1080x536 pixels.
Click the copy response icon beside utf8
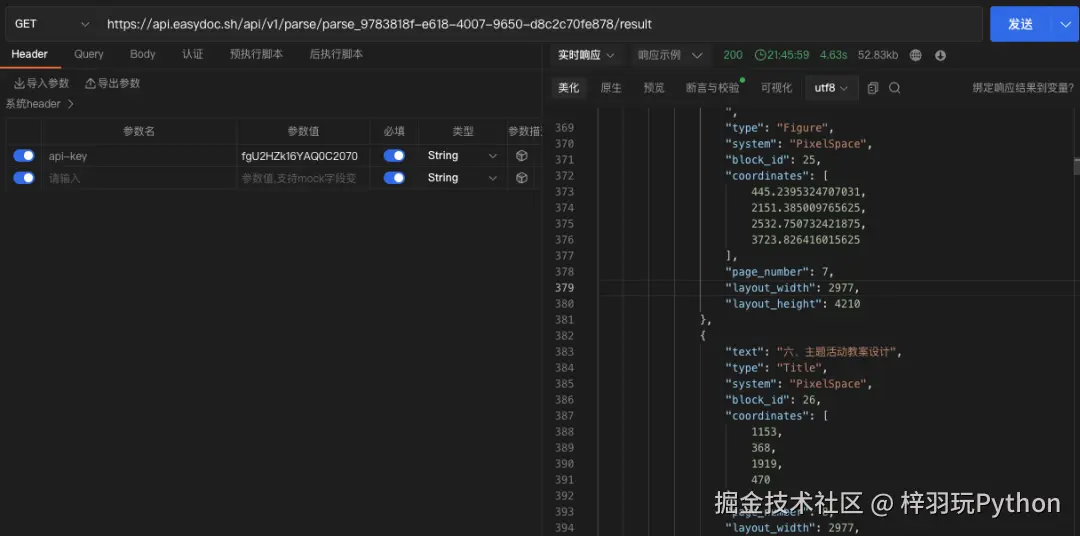pyautogui.click(x=873, y=88)
